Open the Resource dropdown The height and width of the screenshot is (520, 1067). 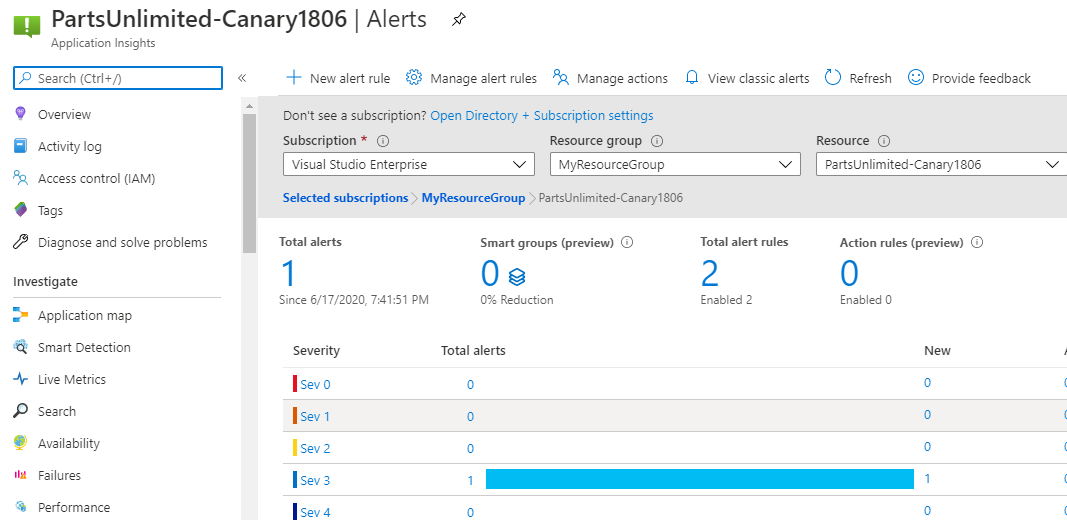(x=941, y=164)
